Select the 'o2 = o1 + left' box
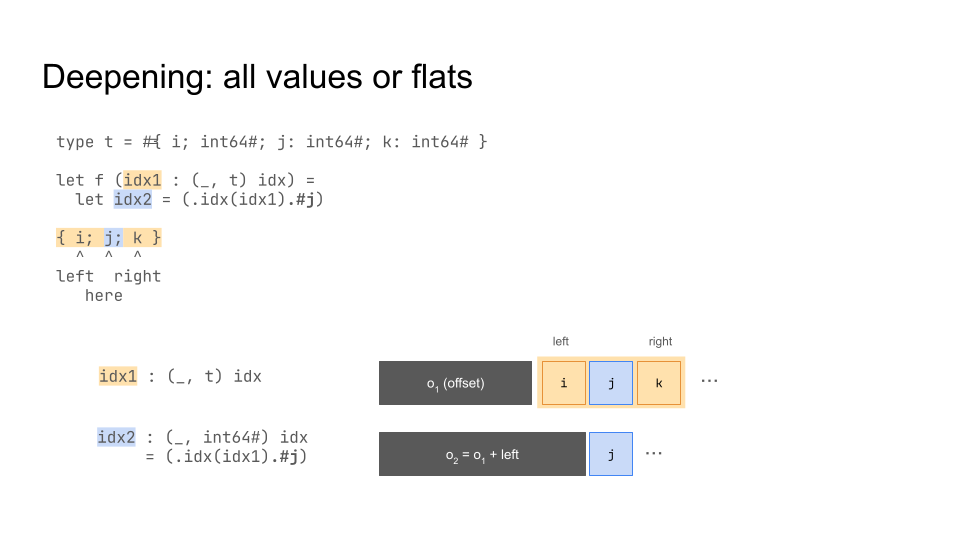Screen dimensions: 960x540 (x=482, y=454)
